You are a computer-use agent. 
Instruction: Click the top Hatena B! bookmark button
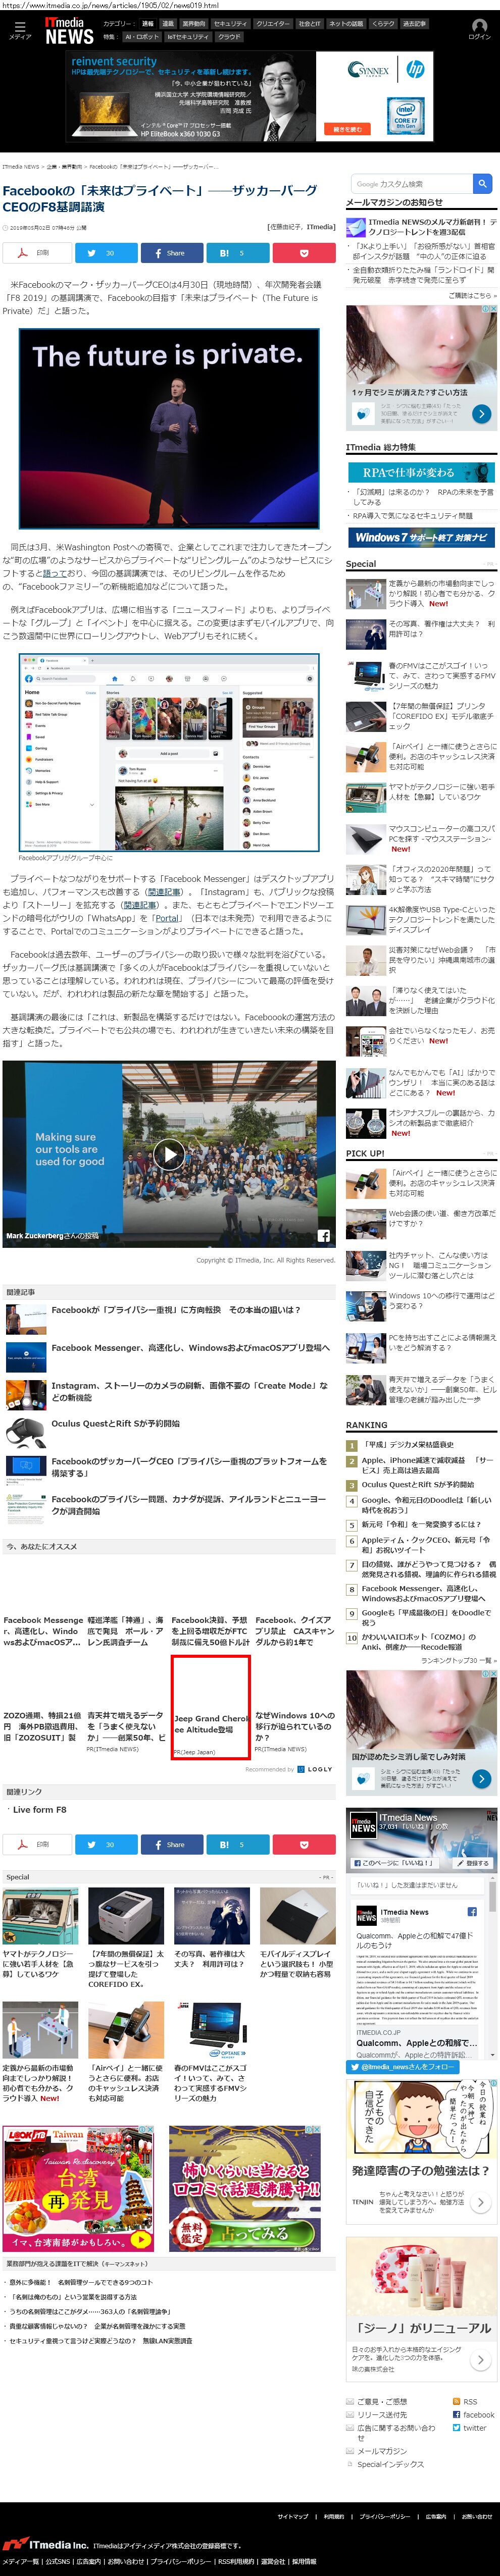[238, 253]
